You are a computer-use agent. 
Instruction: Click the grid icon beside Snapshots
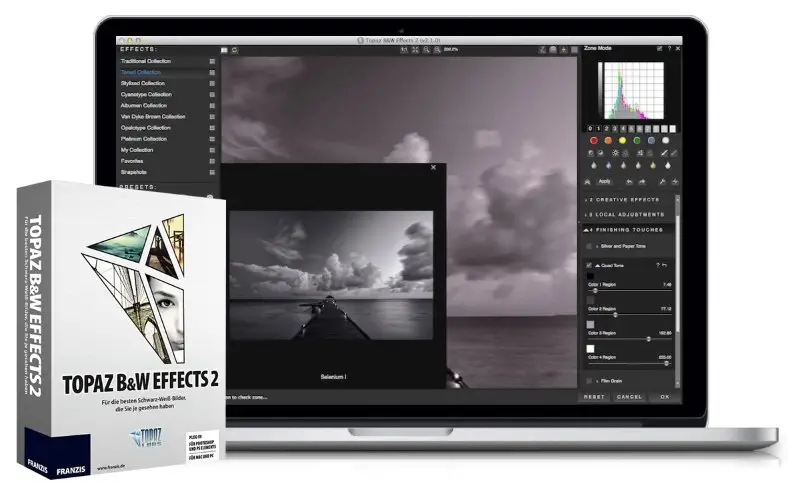(x=212, y=173)
